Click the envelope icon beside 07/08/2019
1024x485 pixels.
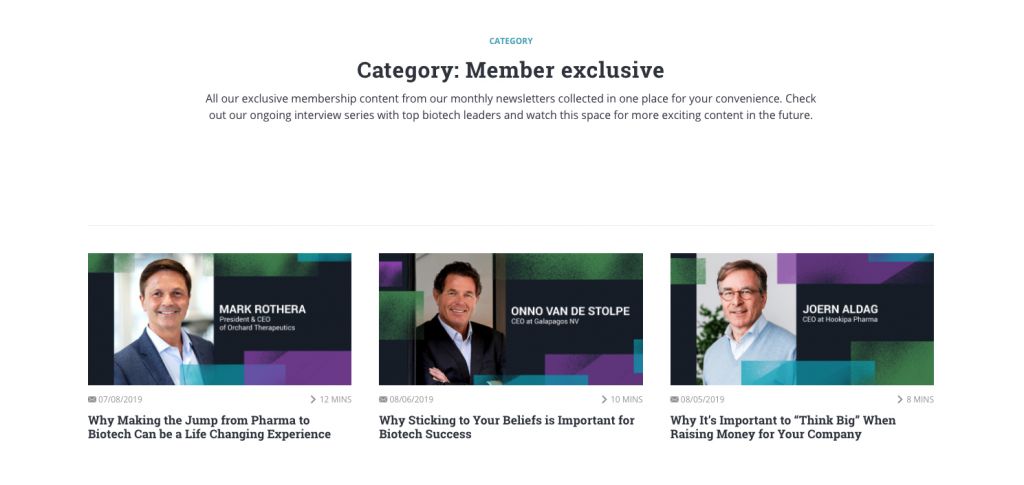(92, 399)
